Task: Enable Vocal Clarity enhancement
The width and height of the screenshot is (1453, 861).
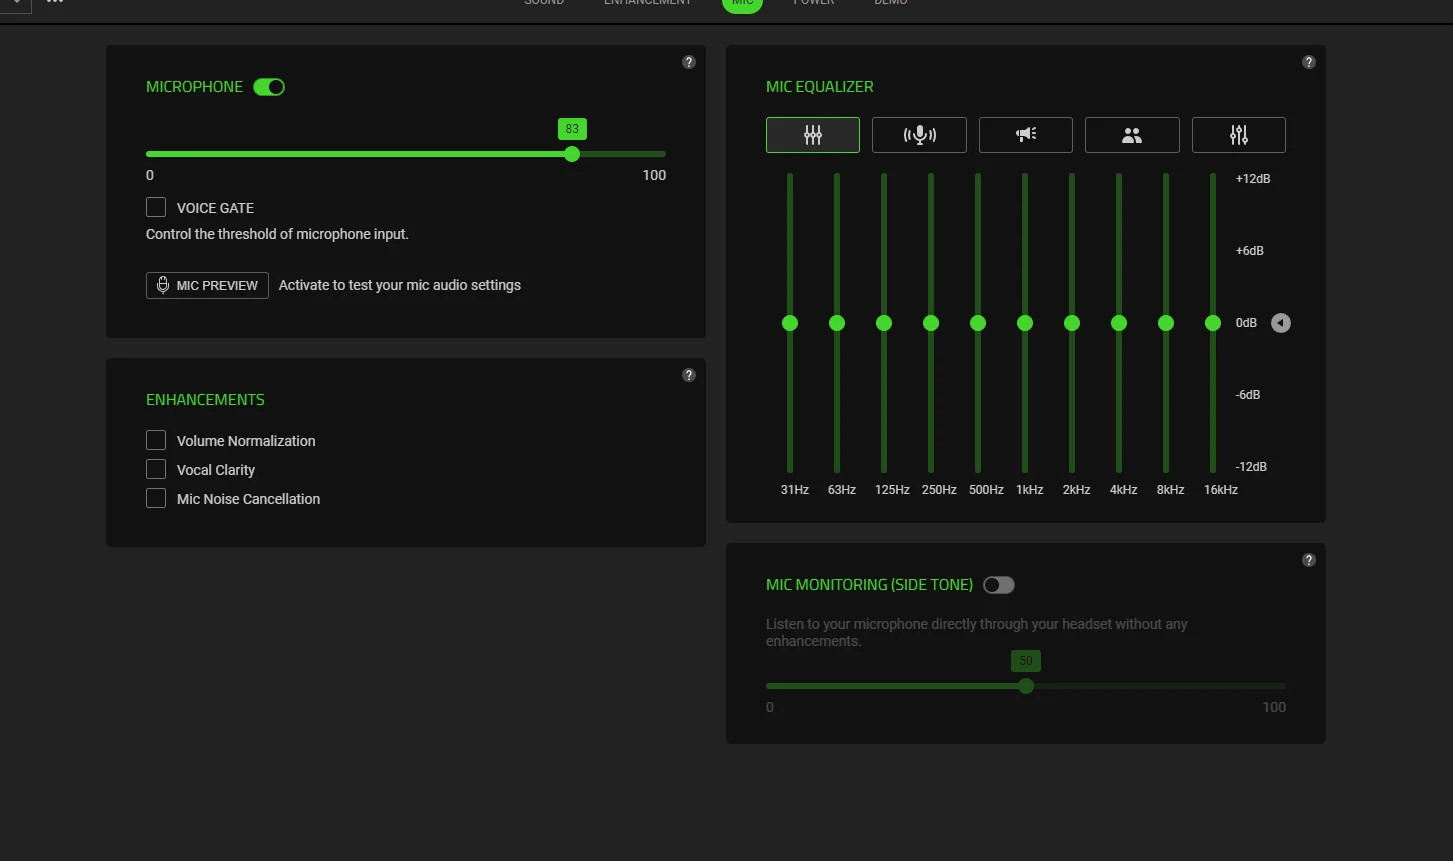Action: tap(156, 469)
